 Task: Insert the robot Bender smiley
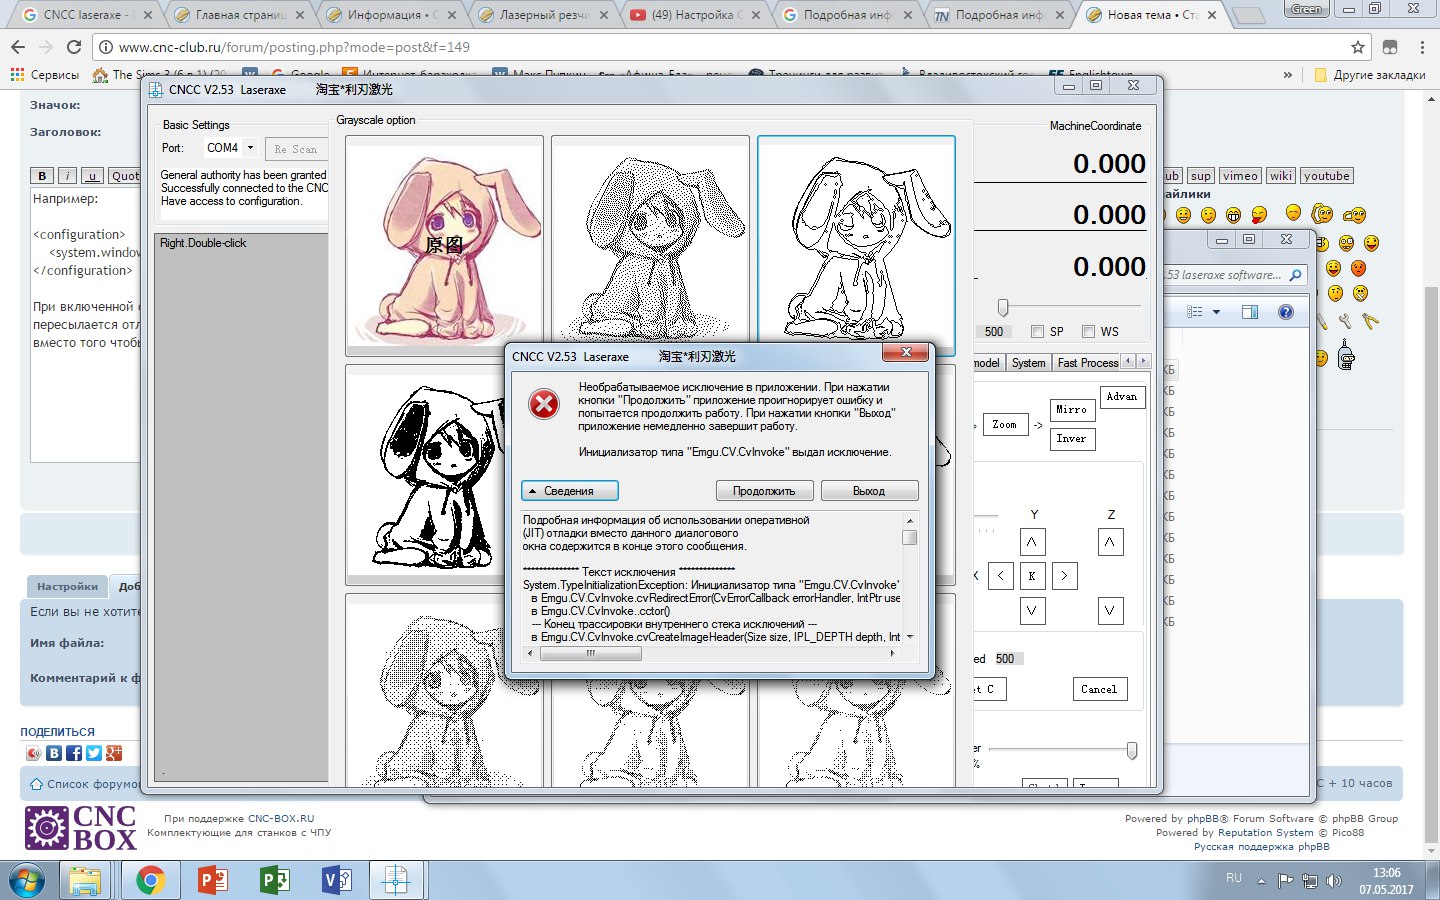coord(1346,354)
